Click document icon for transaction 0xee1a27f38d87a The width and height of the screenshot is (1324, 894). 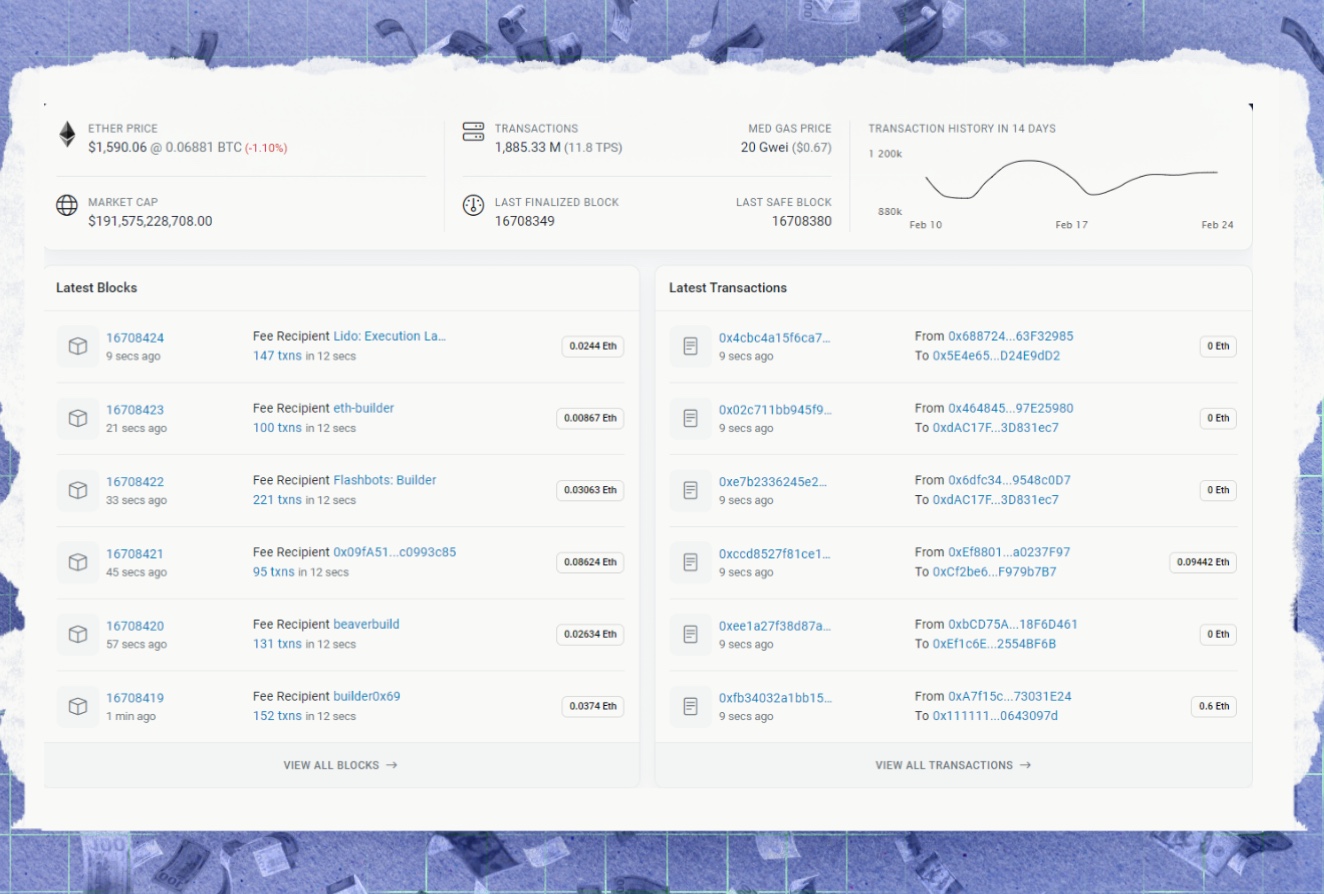[690, 634]
